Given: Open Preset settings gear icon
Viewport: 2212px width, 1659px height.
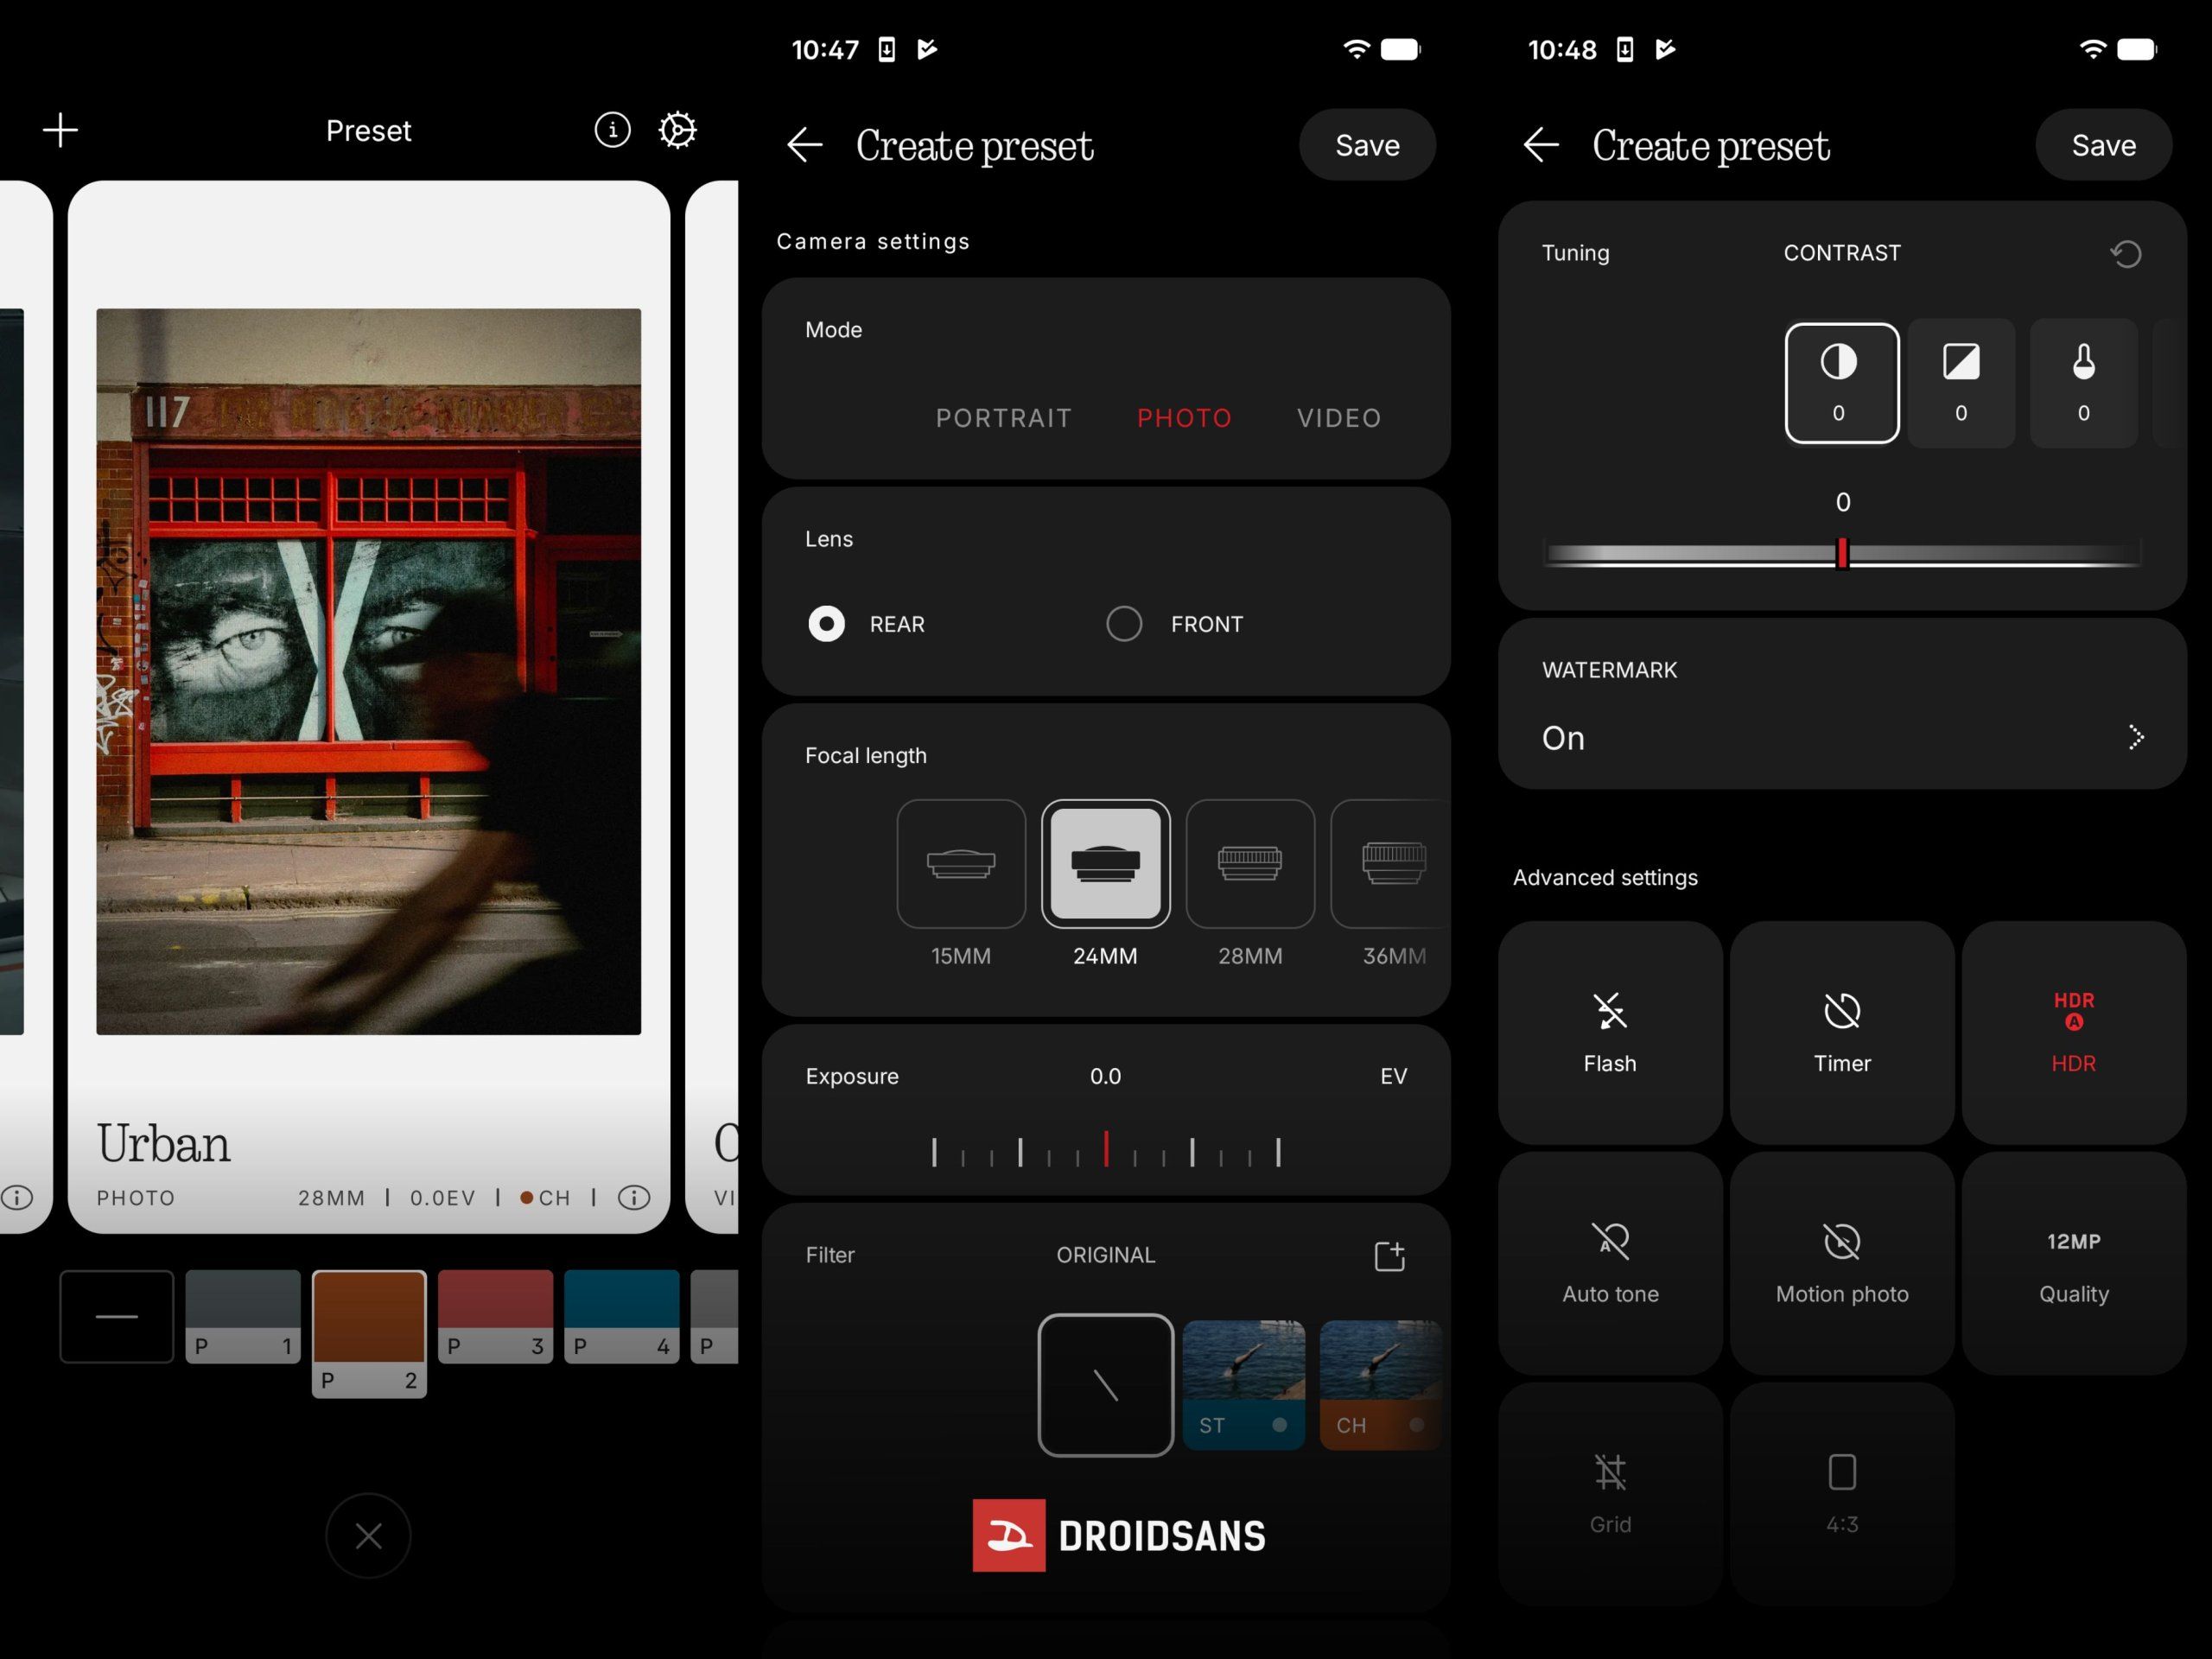Looking at the screenshot, I should coord(677,130).
